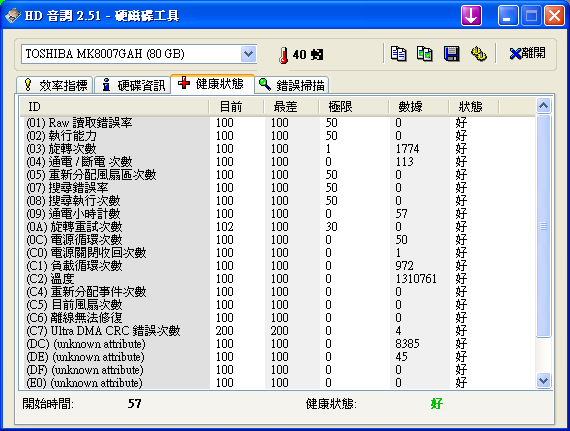
Task: Click the copy screenshot icon
Action: tap(425, 54)
